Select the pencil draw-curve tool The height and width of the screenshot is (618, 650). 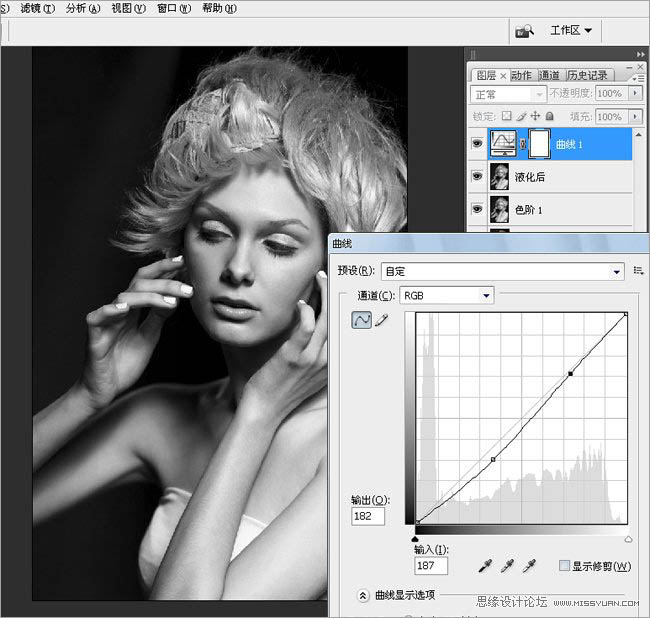(x=380, y=320)
